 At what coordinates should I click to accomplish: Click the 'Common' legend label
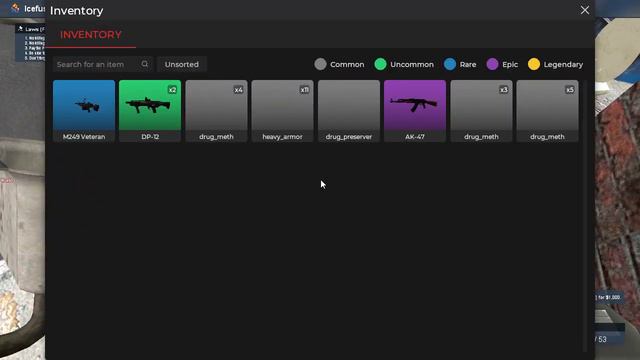(347, 64)
